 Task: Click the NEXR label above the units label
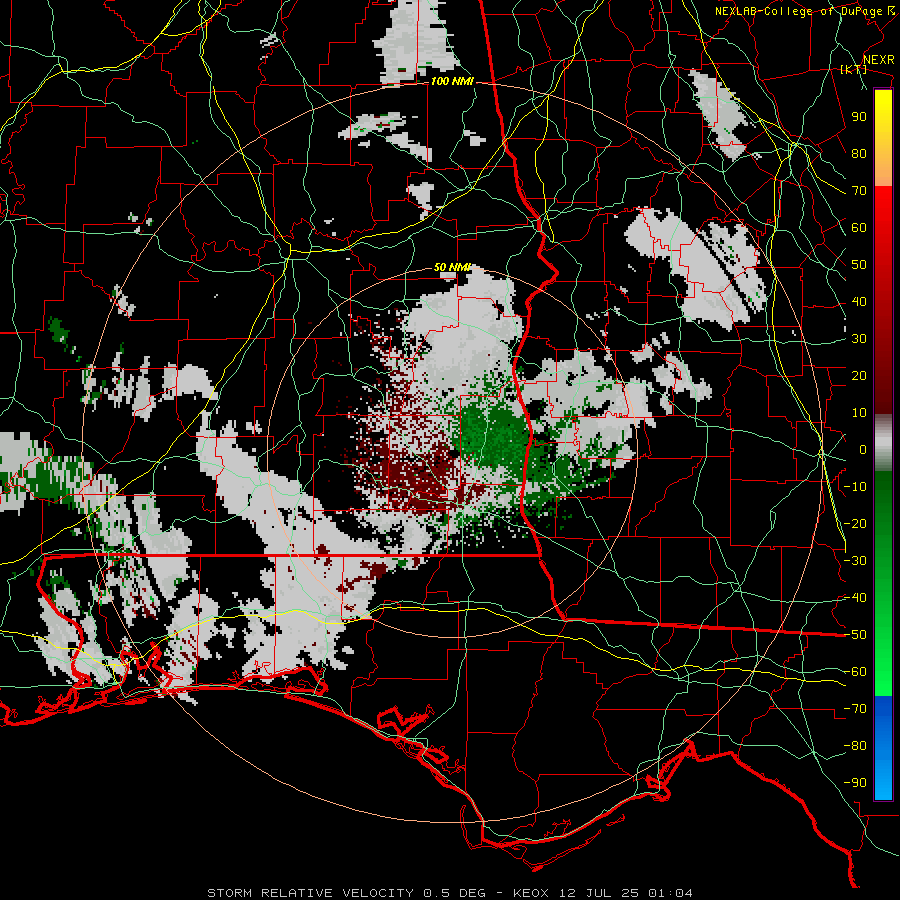point(879,60)
